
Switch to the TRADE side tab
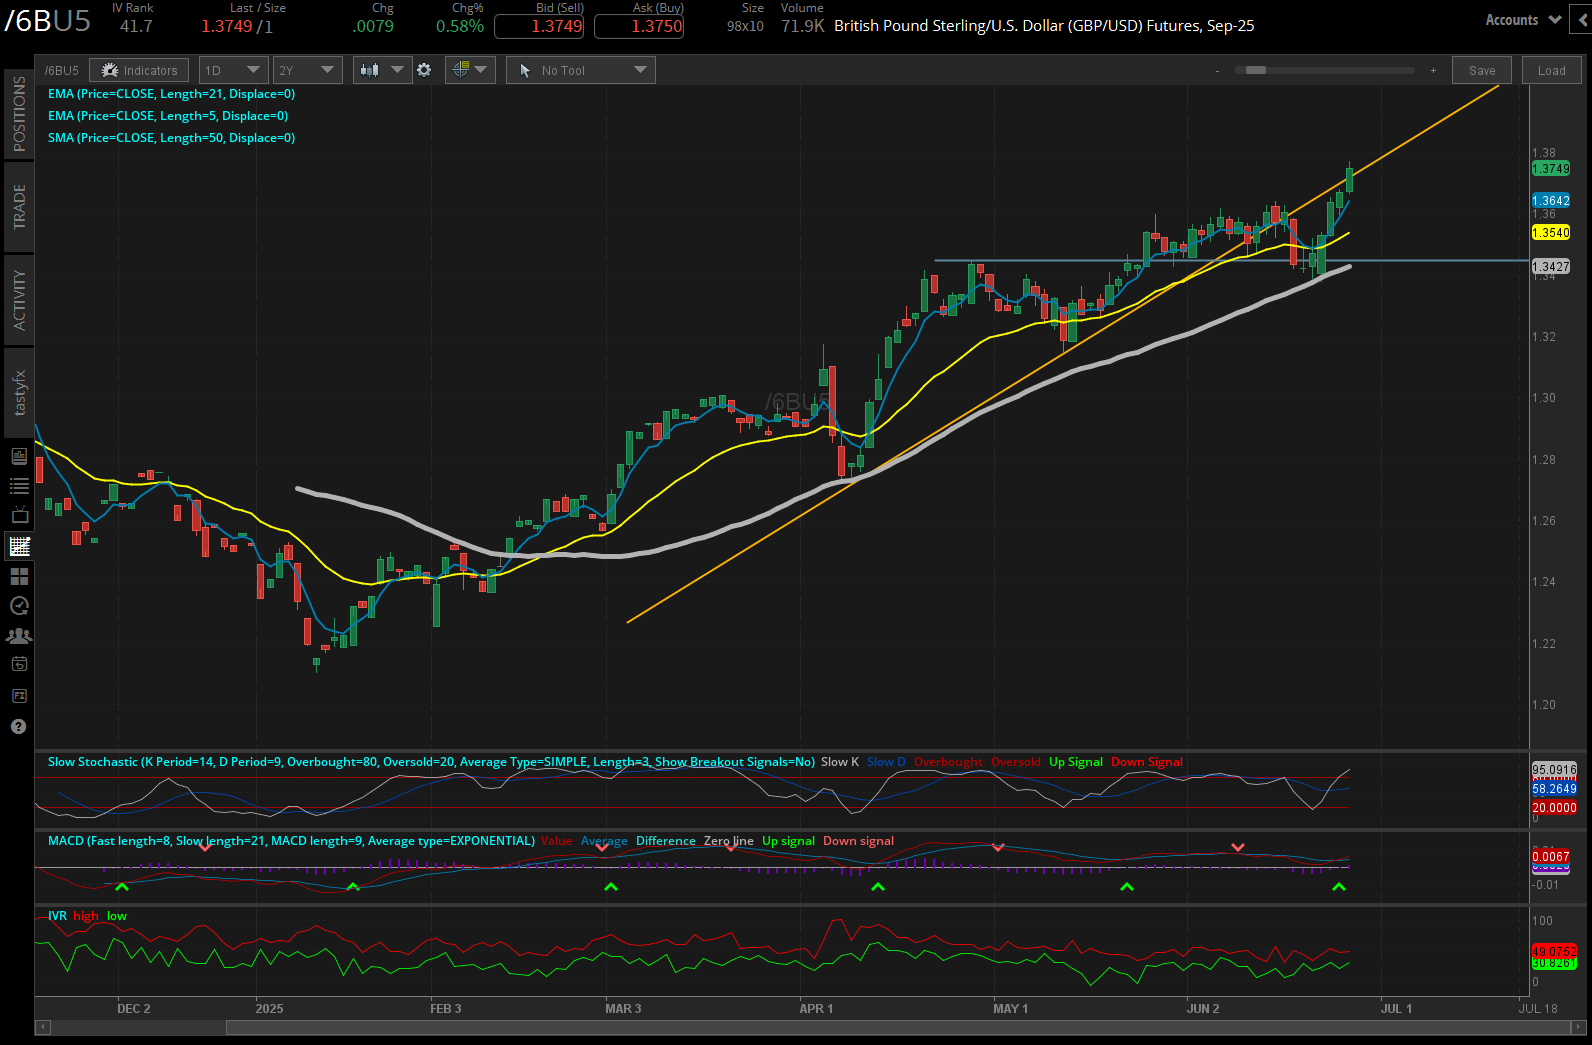(19, 207)
